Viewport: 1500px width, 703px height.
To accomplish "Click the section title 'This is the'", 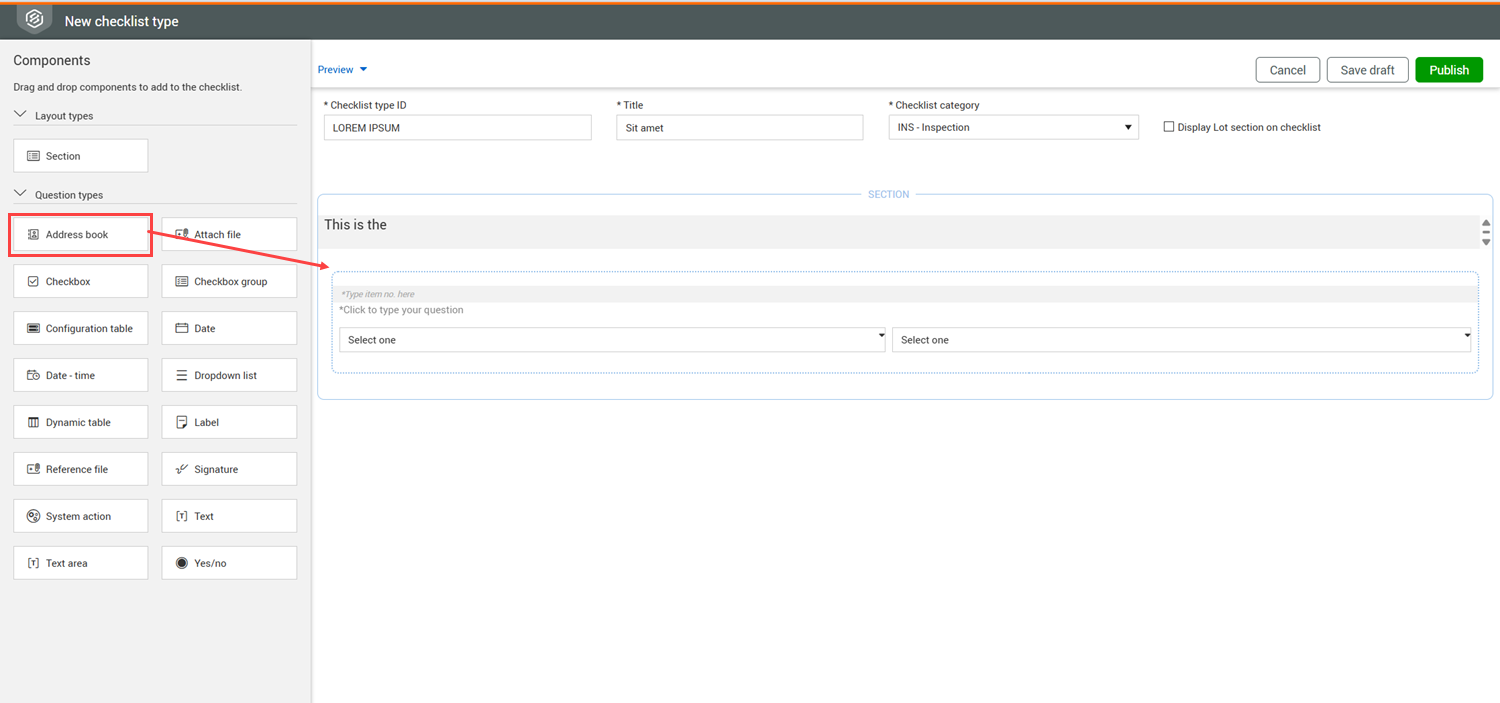I will point(355,225).
